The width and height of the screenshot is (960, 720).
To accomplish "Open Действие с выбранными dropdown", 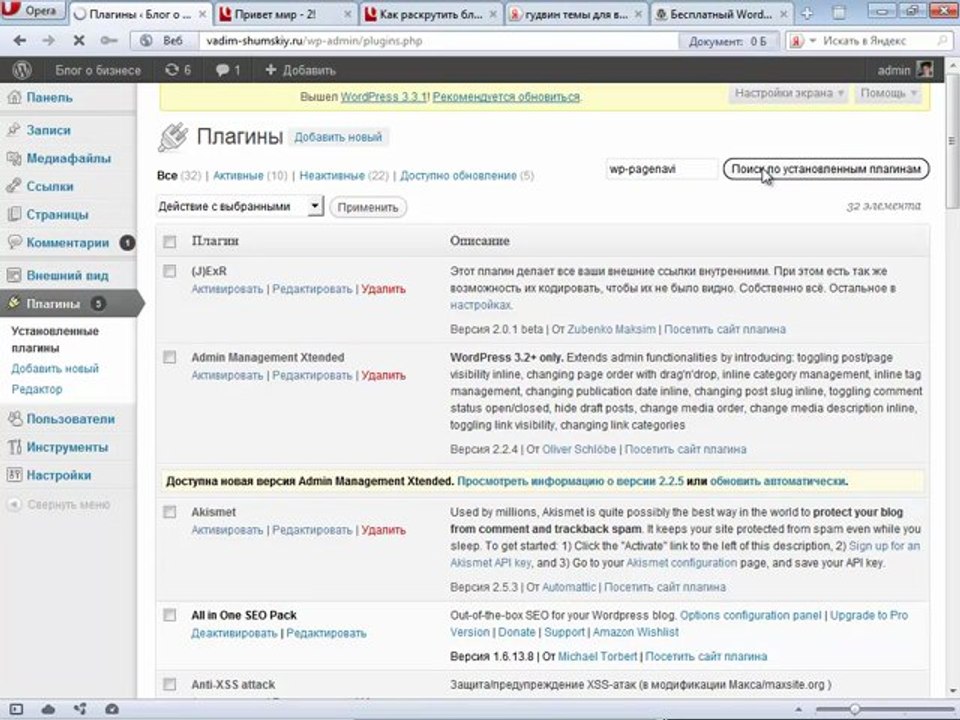I will point(239,206).
